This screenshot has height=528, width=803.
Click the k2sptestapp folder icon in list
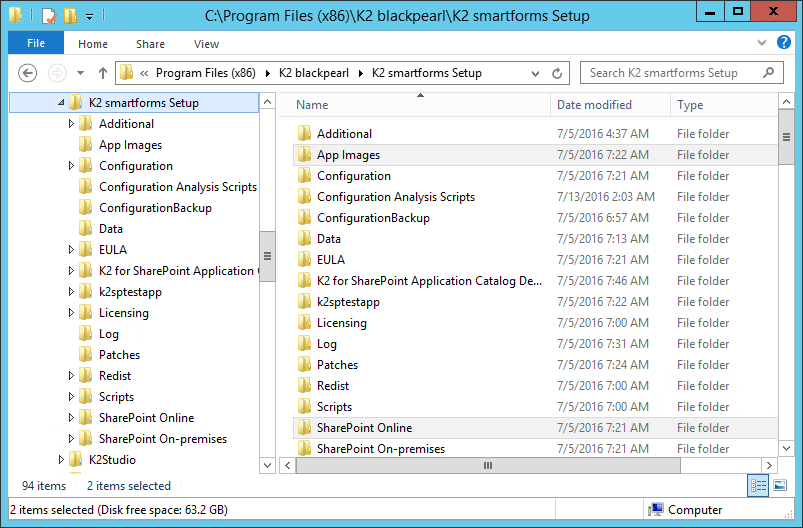click(305, 302)
